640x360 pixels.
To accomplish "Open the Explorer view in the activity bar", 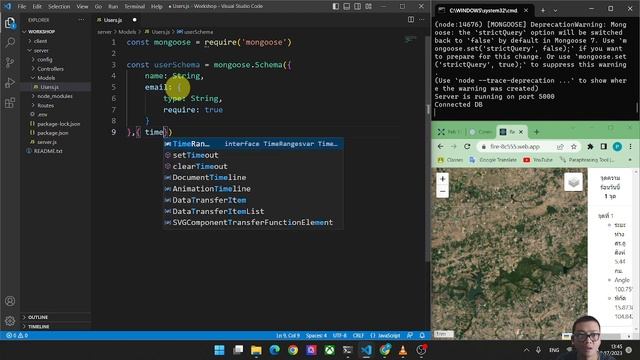I will point(10,23).
